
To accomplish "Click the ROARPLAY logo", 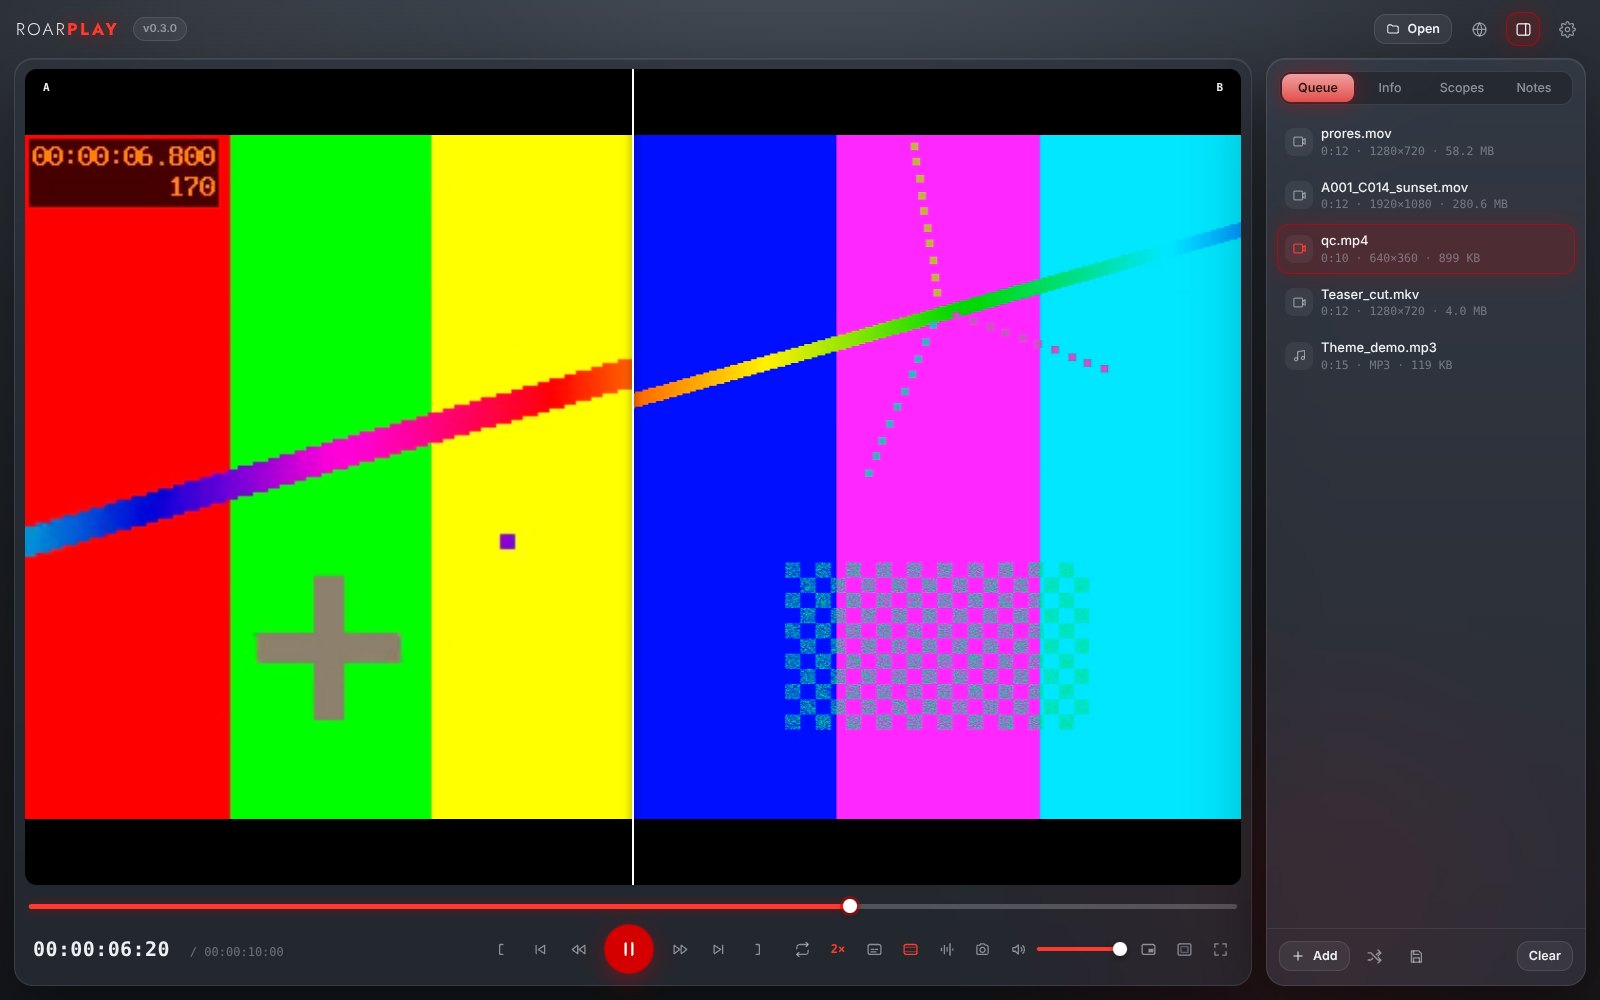I will (67, 29).
